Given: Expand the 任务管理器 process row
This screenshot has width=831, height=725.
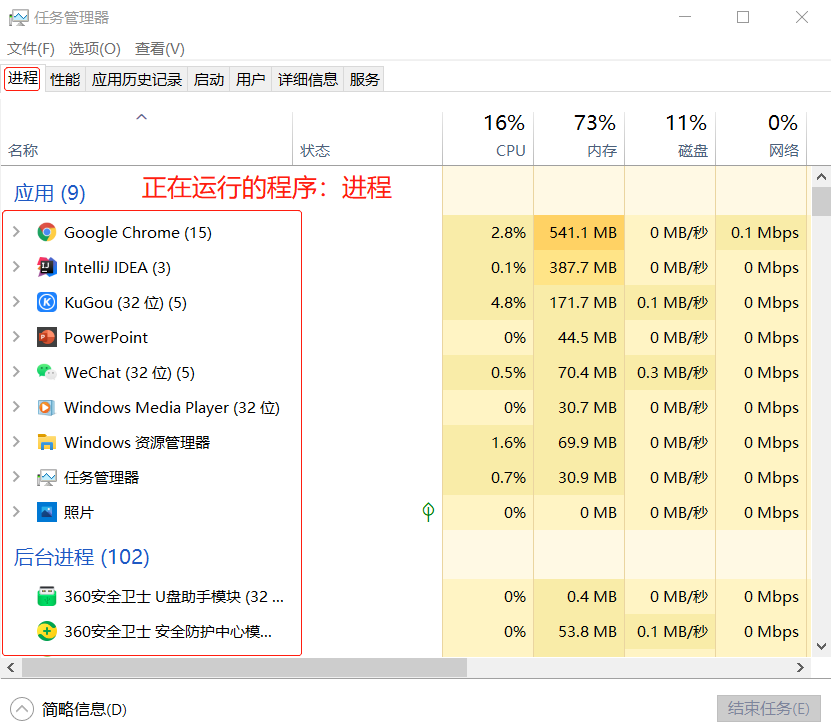Looking at the screenshot, I should 16,477.
